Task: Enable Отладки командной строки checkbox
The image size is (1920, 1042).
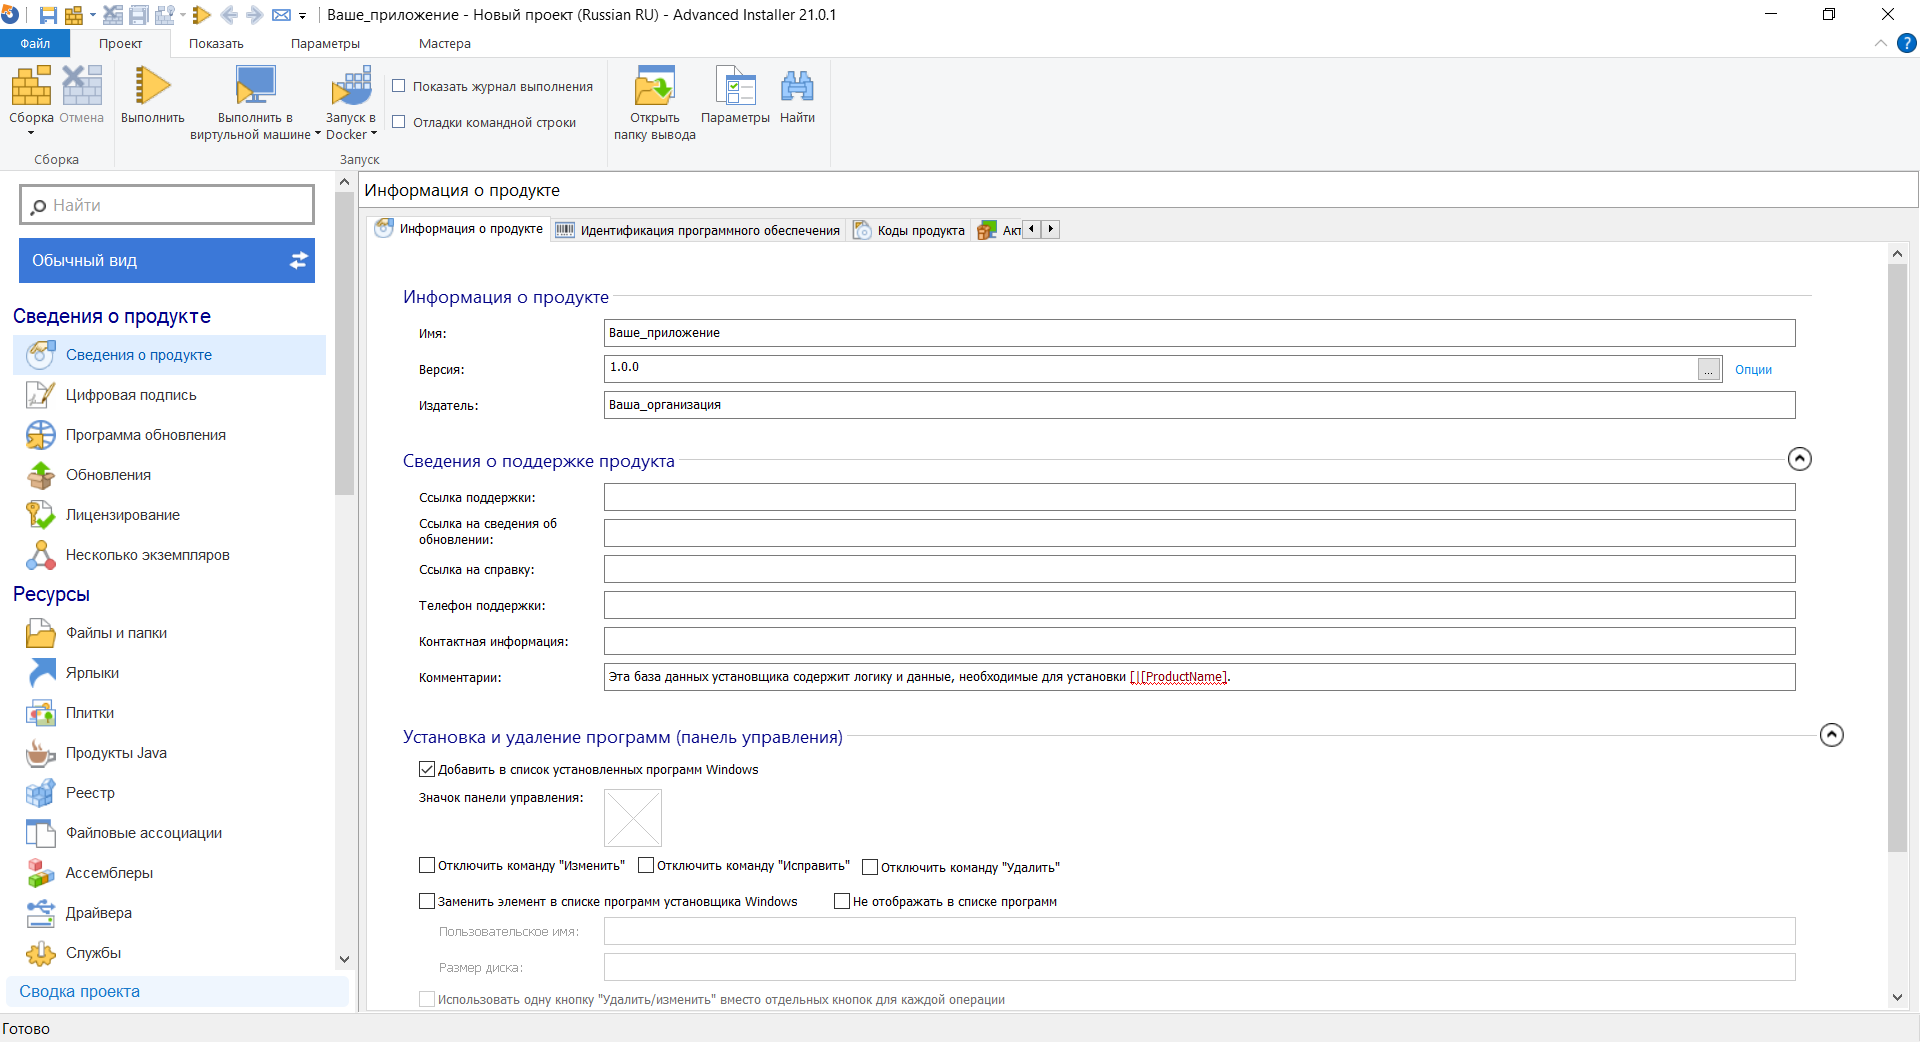Action: point(399,122)
